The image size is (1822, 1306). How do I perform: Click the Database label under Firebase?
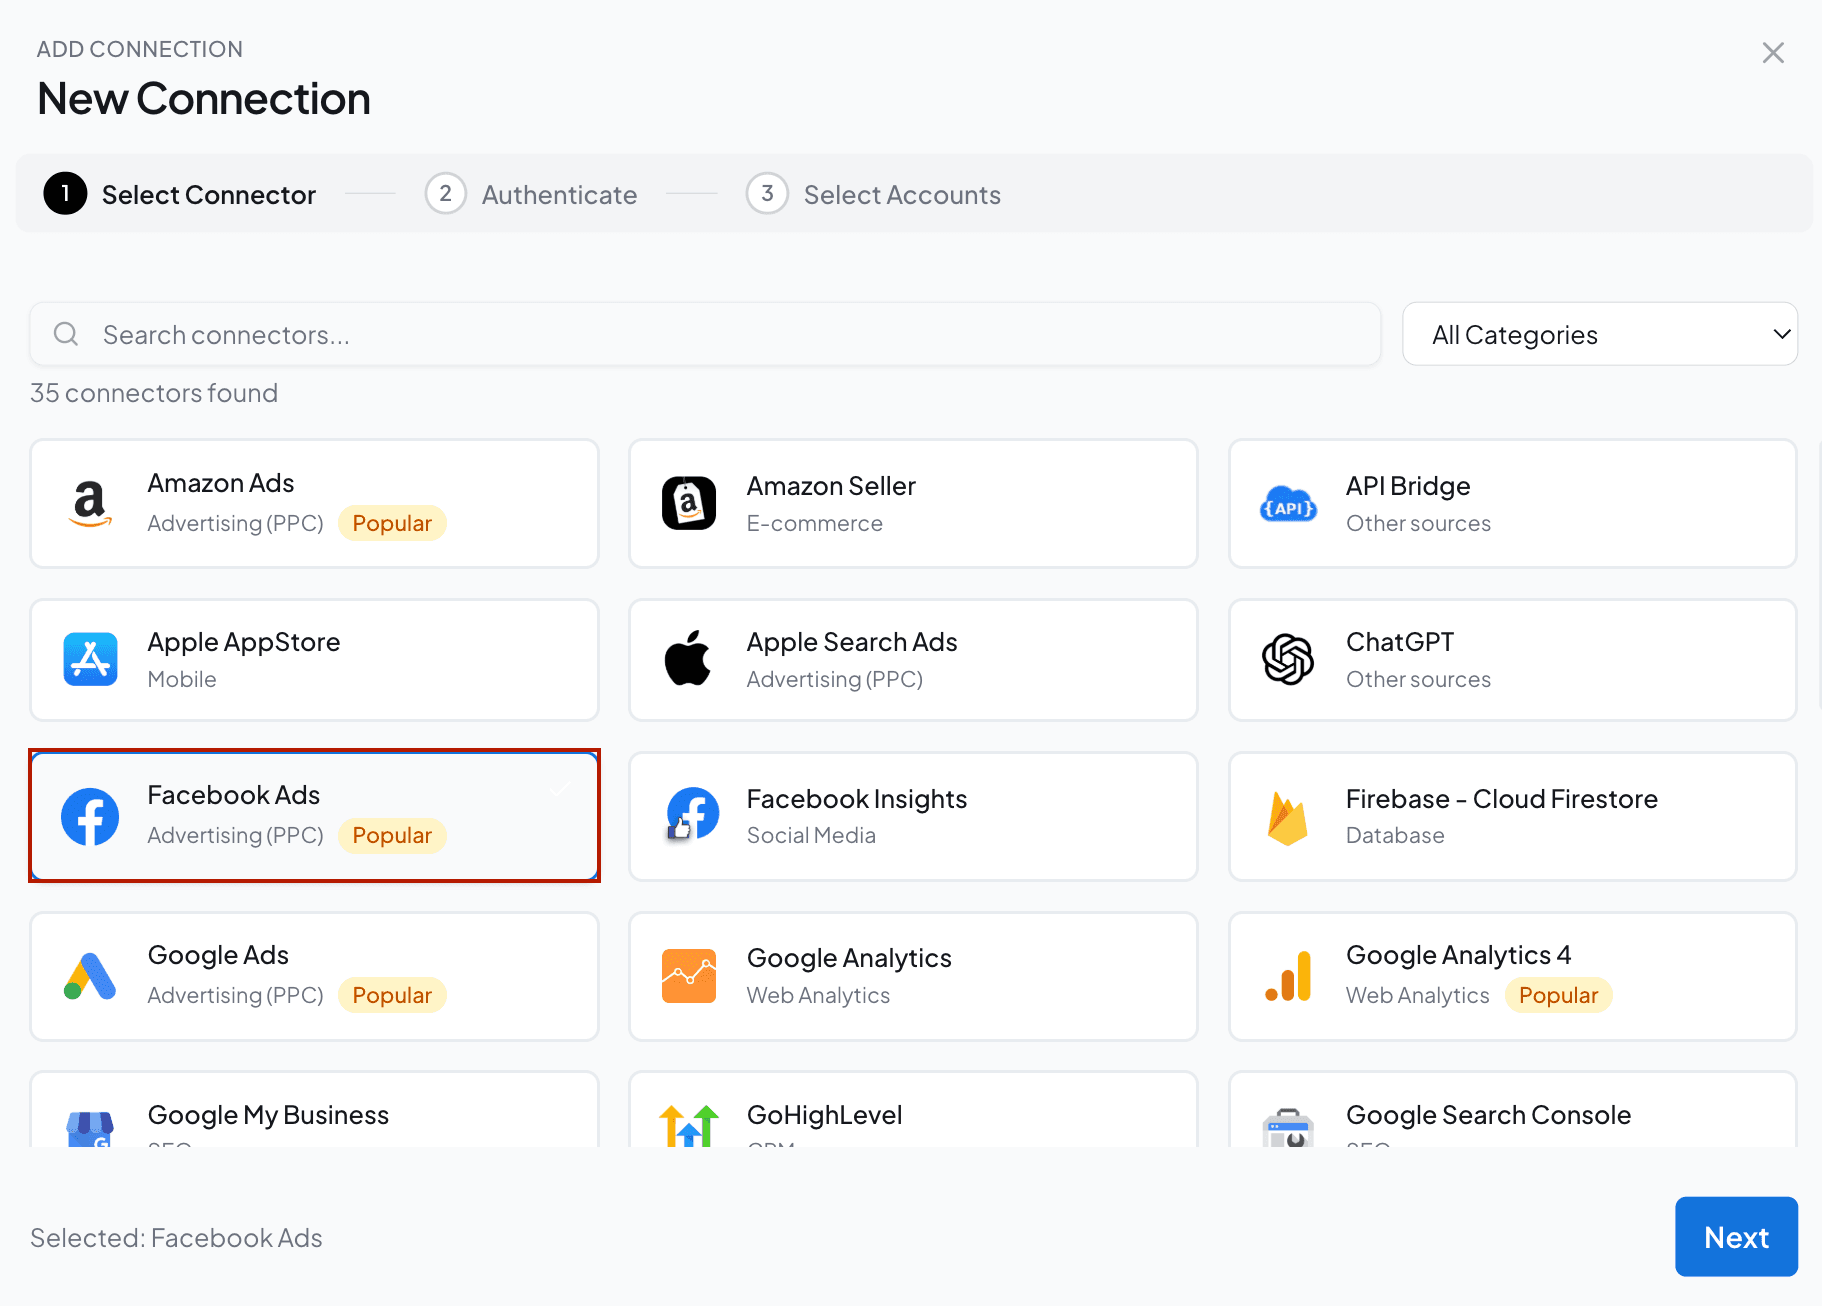tap(1395, 835)
